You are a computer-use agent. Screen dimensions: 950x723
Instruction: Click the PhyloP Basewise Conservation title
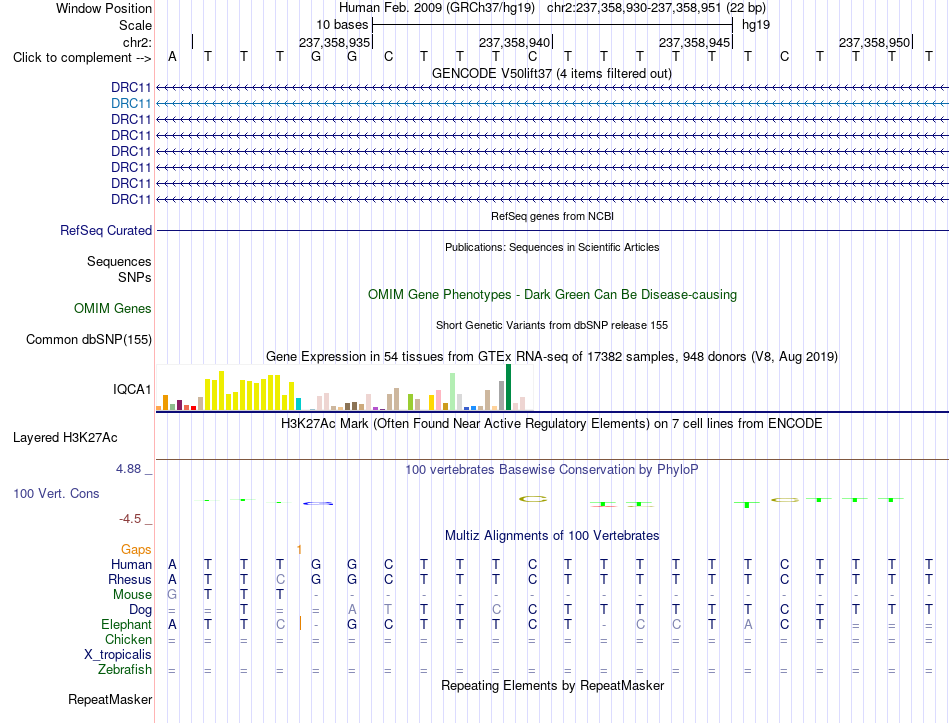tap(552, 470)
